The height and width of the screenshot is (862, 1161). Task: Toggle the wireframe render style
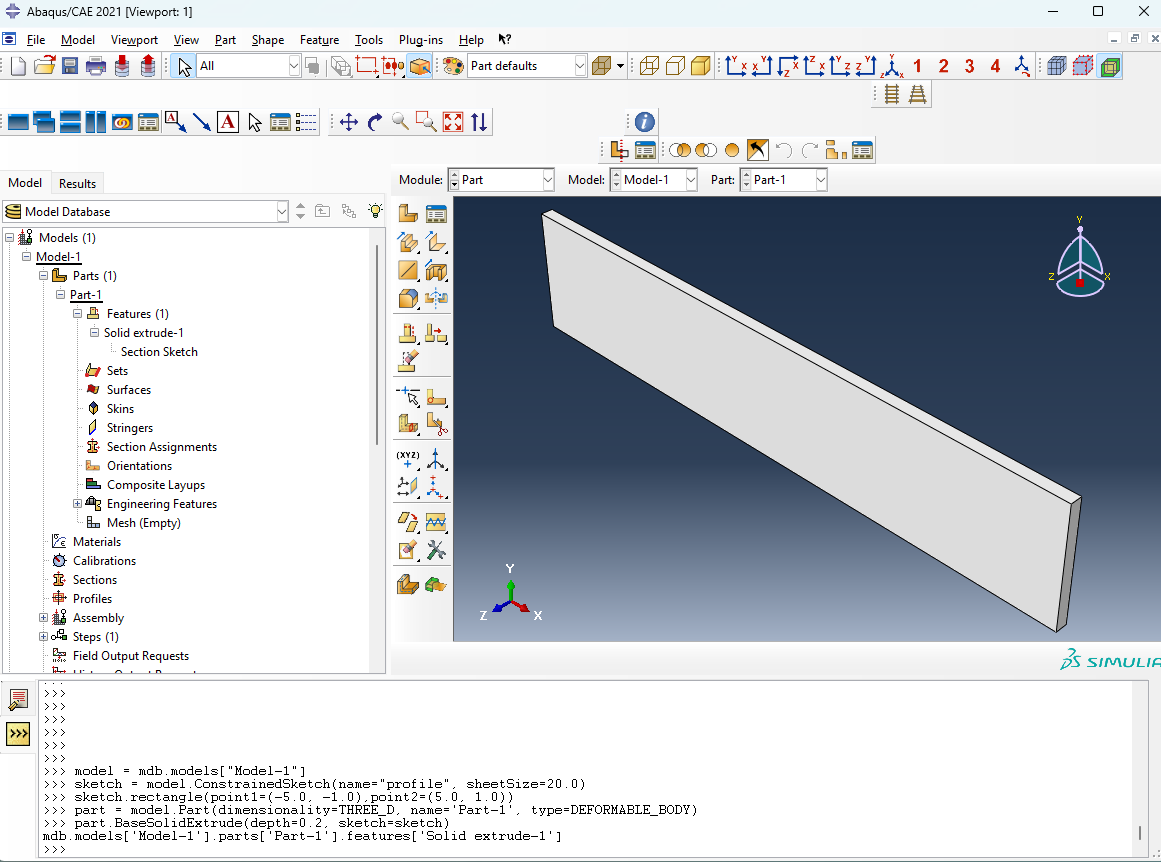tap(649, 66)
